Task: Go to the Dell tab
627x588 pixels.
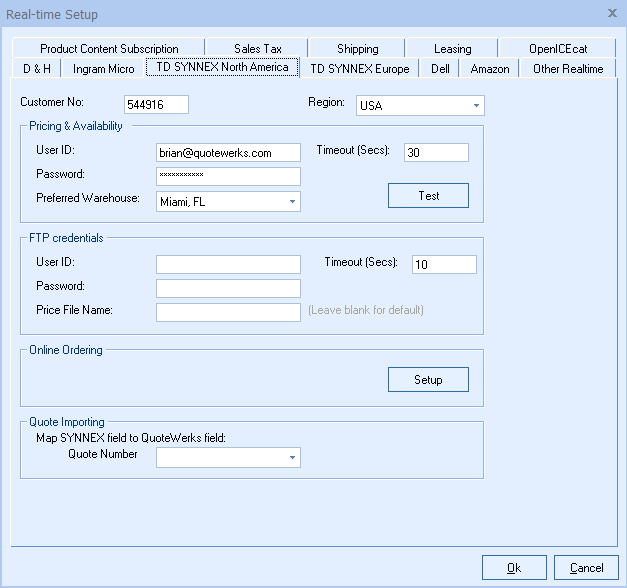Action: 440,69
